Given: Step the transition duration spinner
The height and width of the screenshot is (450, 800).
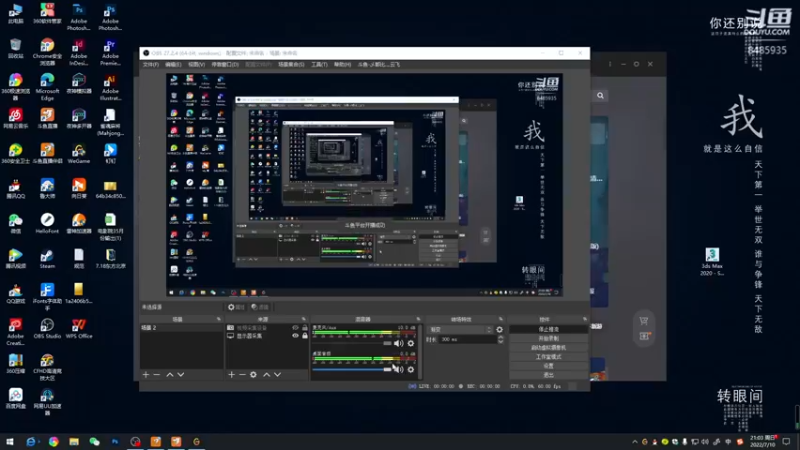Looking at the screenshot, I should tap(500, 339).
